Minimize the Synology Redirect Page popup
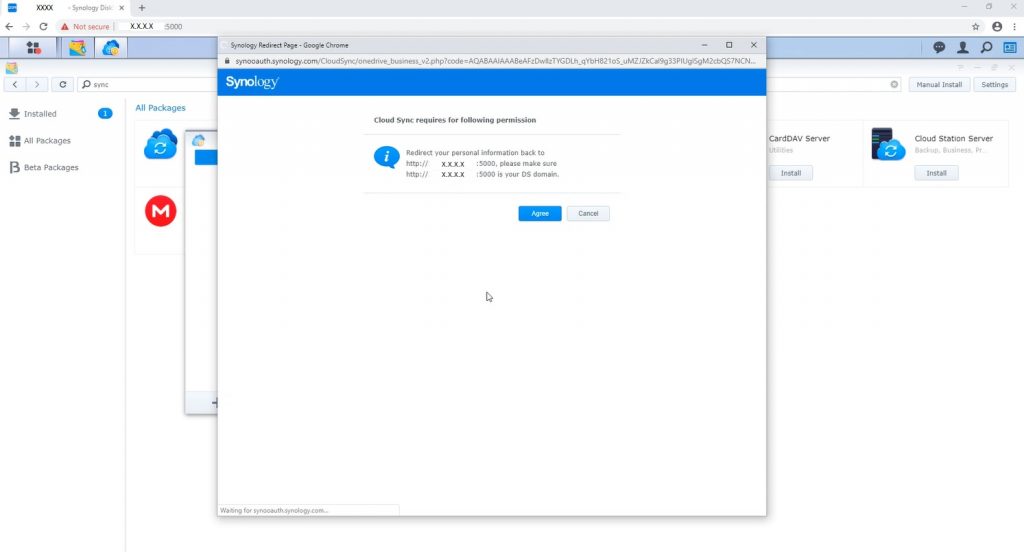This screenshot has width=1024, height=552. coord(704,45)
